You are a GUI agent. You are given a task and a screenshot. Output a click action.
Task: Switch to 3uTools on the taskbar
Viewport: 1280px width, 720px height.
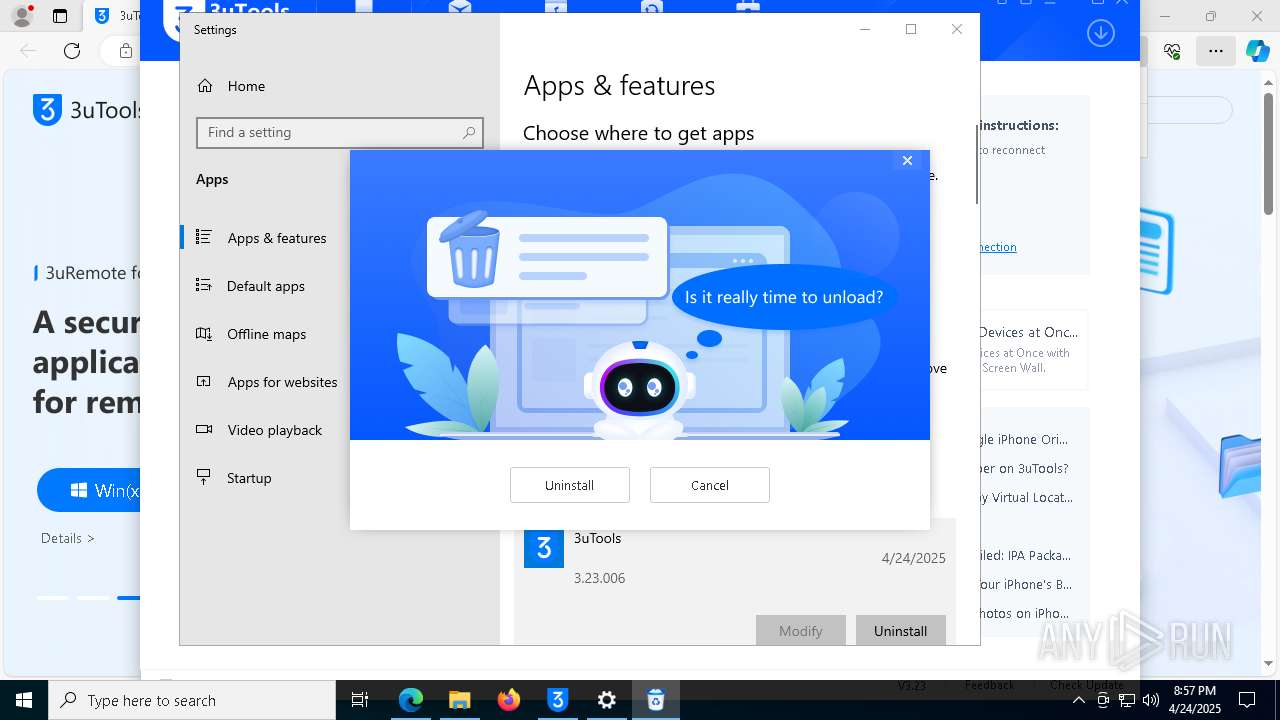(x=558, y=700)
